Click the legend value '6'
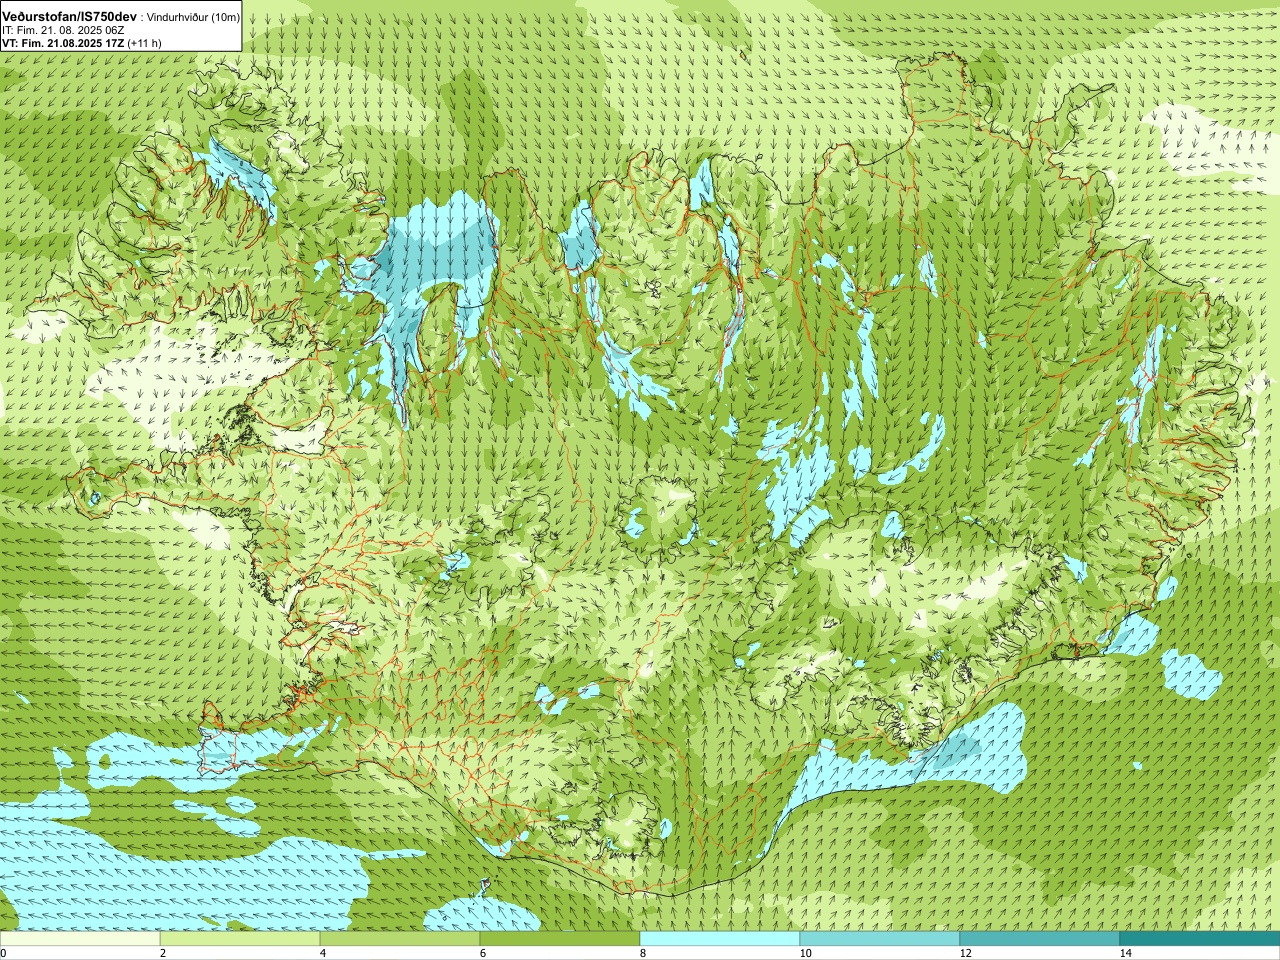 (483, 953)
